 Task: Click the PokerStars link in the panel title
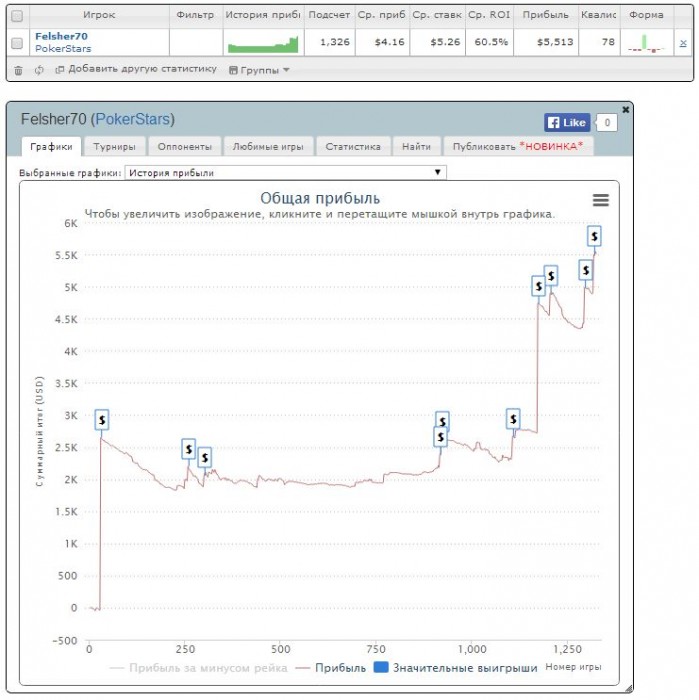(x=133, y=119)
